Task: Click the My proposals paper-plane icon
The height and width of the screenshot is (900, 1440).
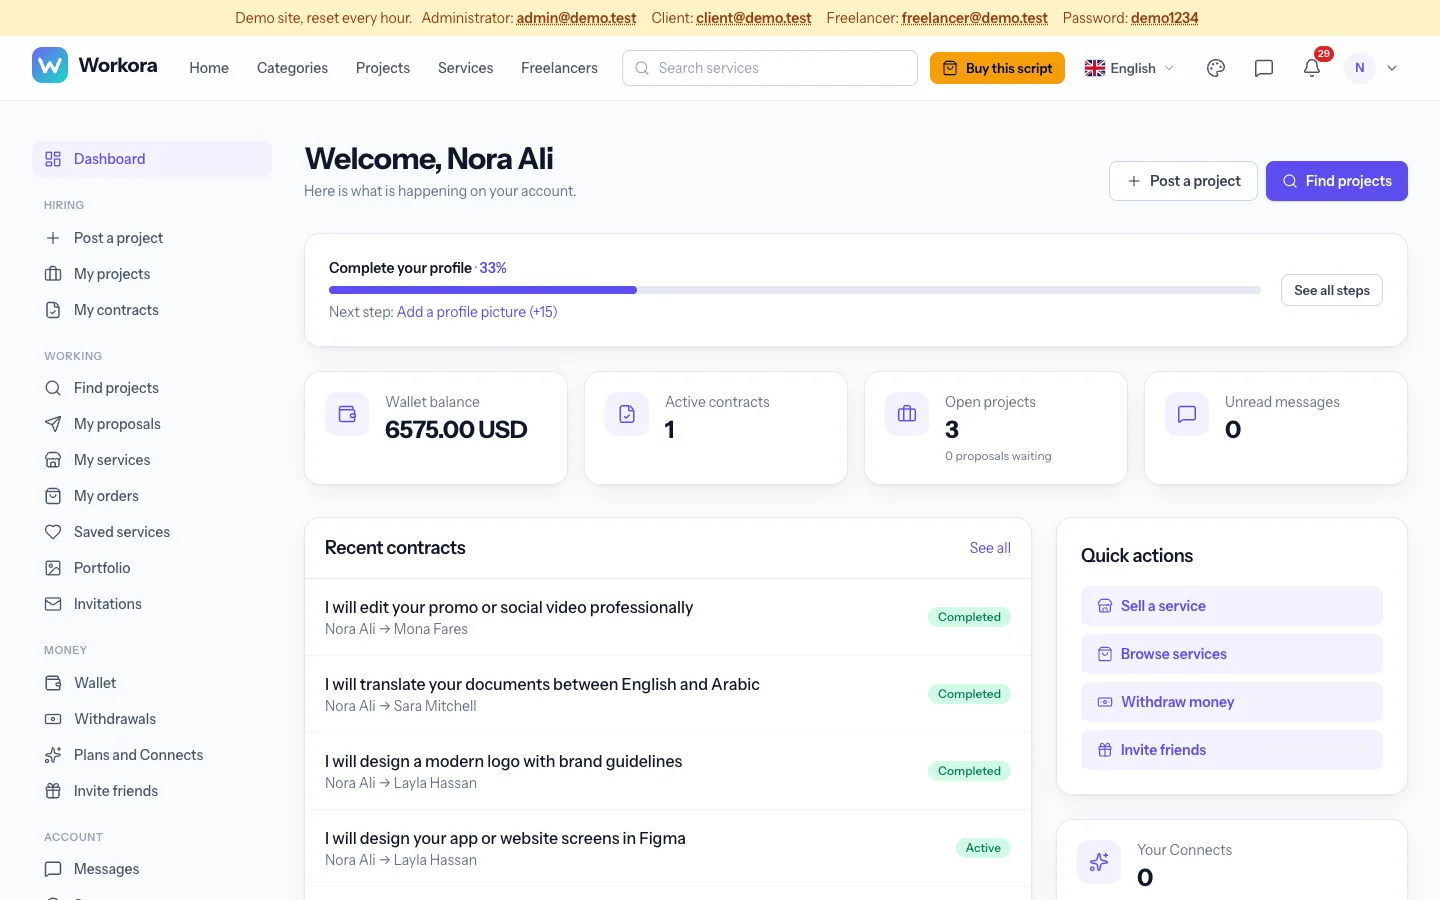Action: click(53, 424)
